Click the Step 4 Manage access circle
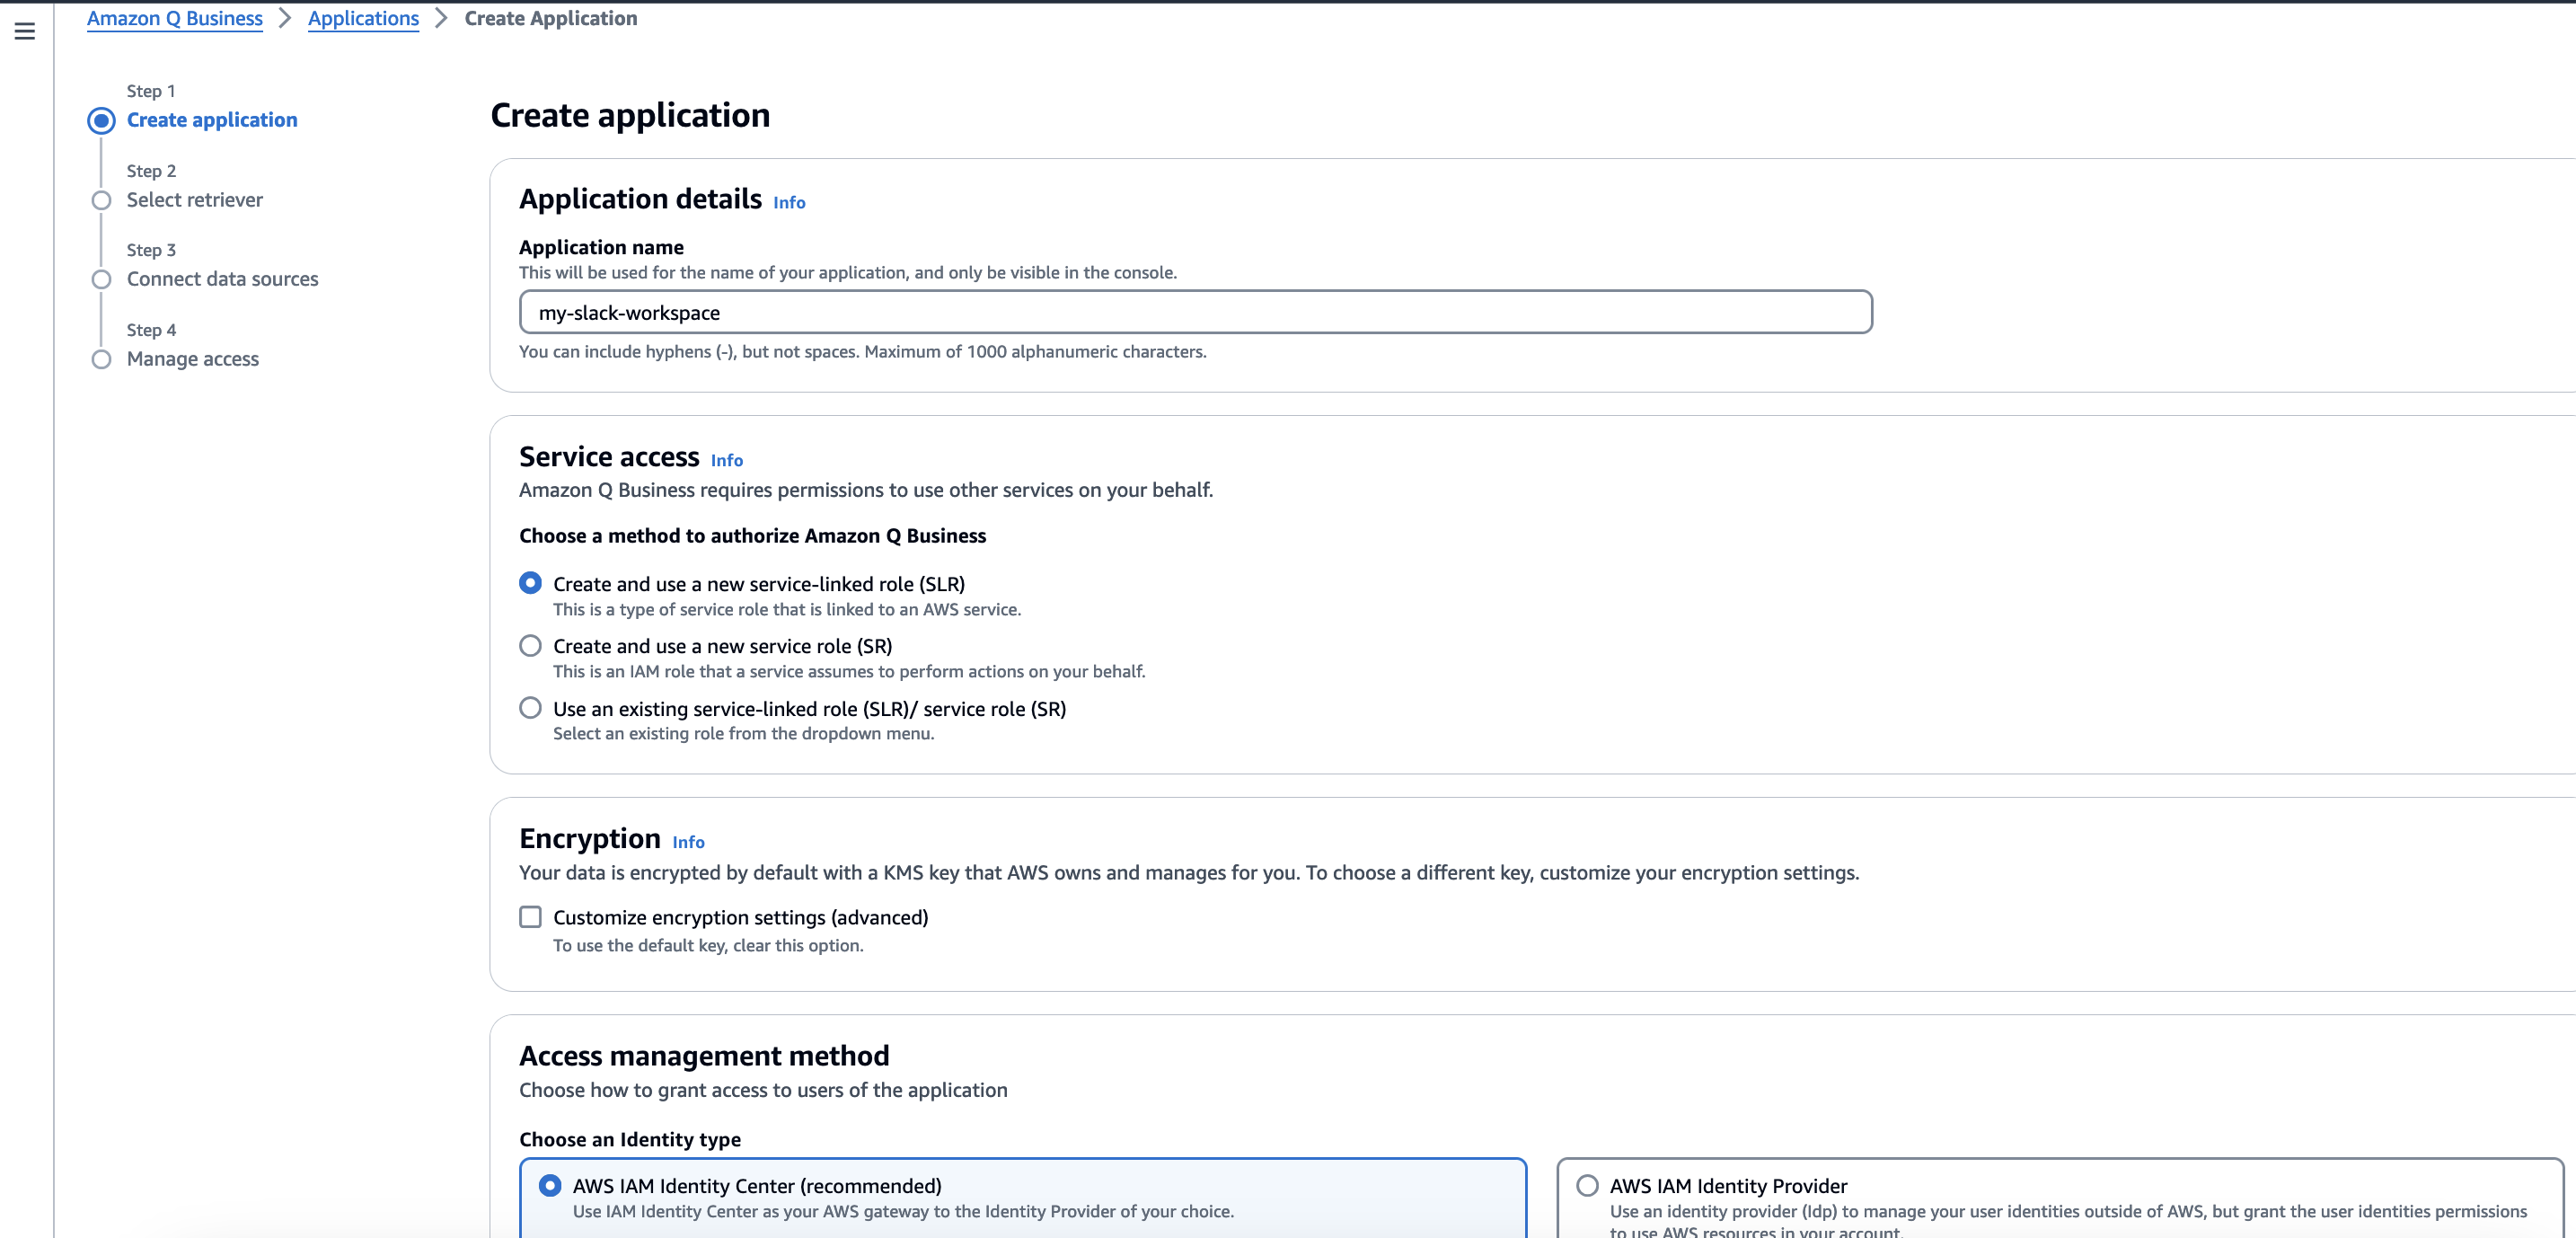Image resolution: width=2576 pixels, height=1238 pixels. (101, 359)
